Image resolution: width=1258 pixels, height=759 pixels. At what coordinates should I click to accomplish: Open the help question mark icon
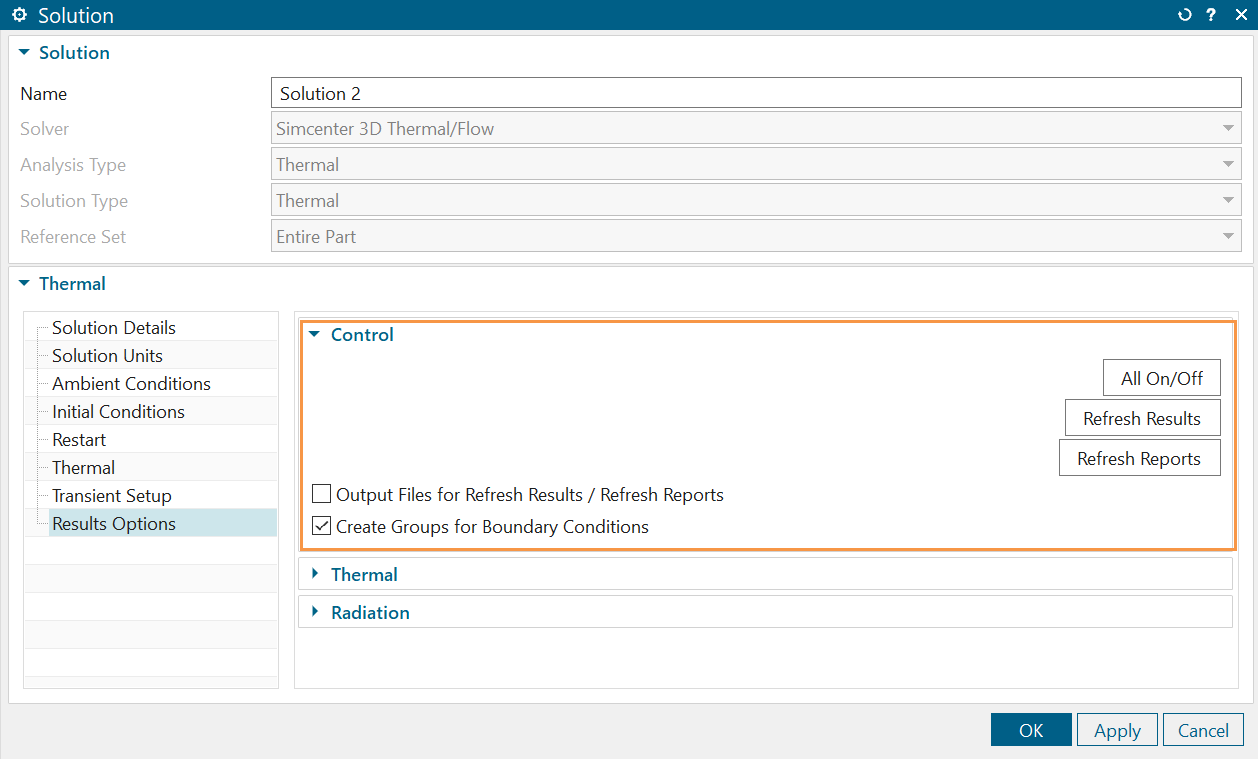[x=1211, y=15]
